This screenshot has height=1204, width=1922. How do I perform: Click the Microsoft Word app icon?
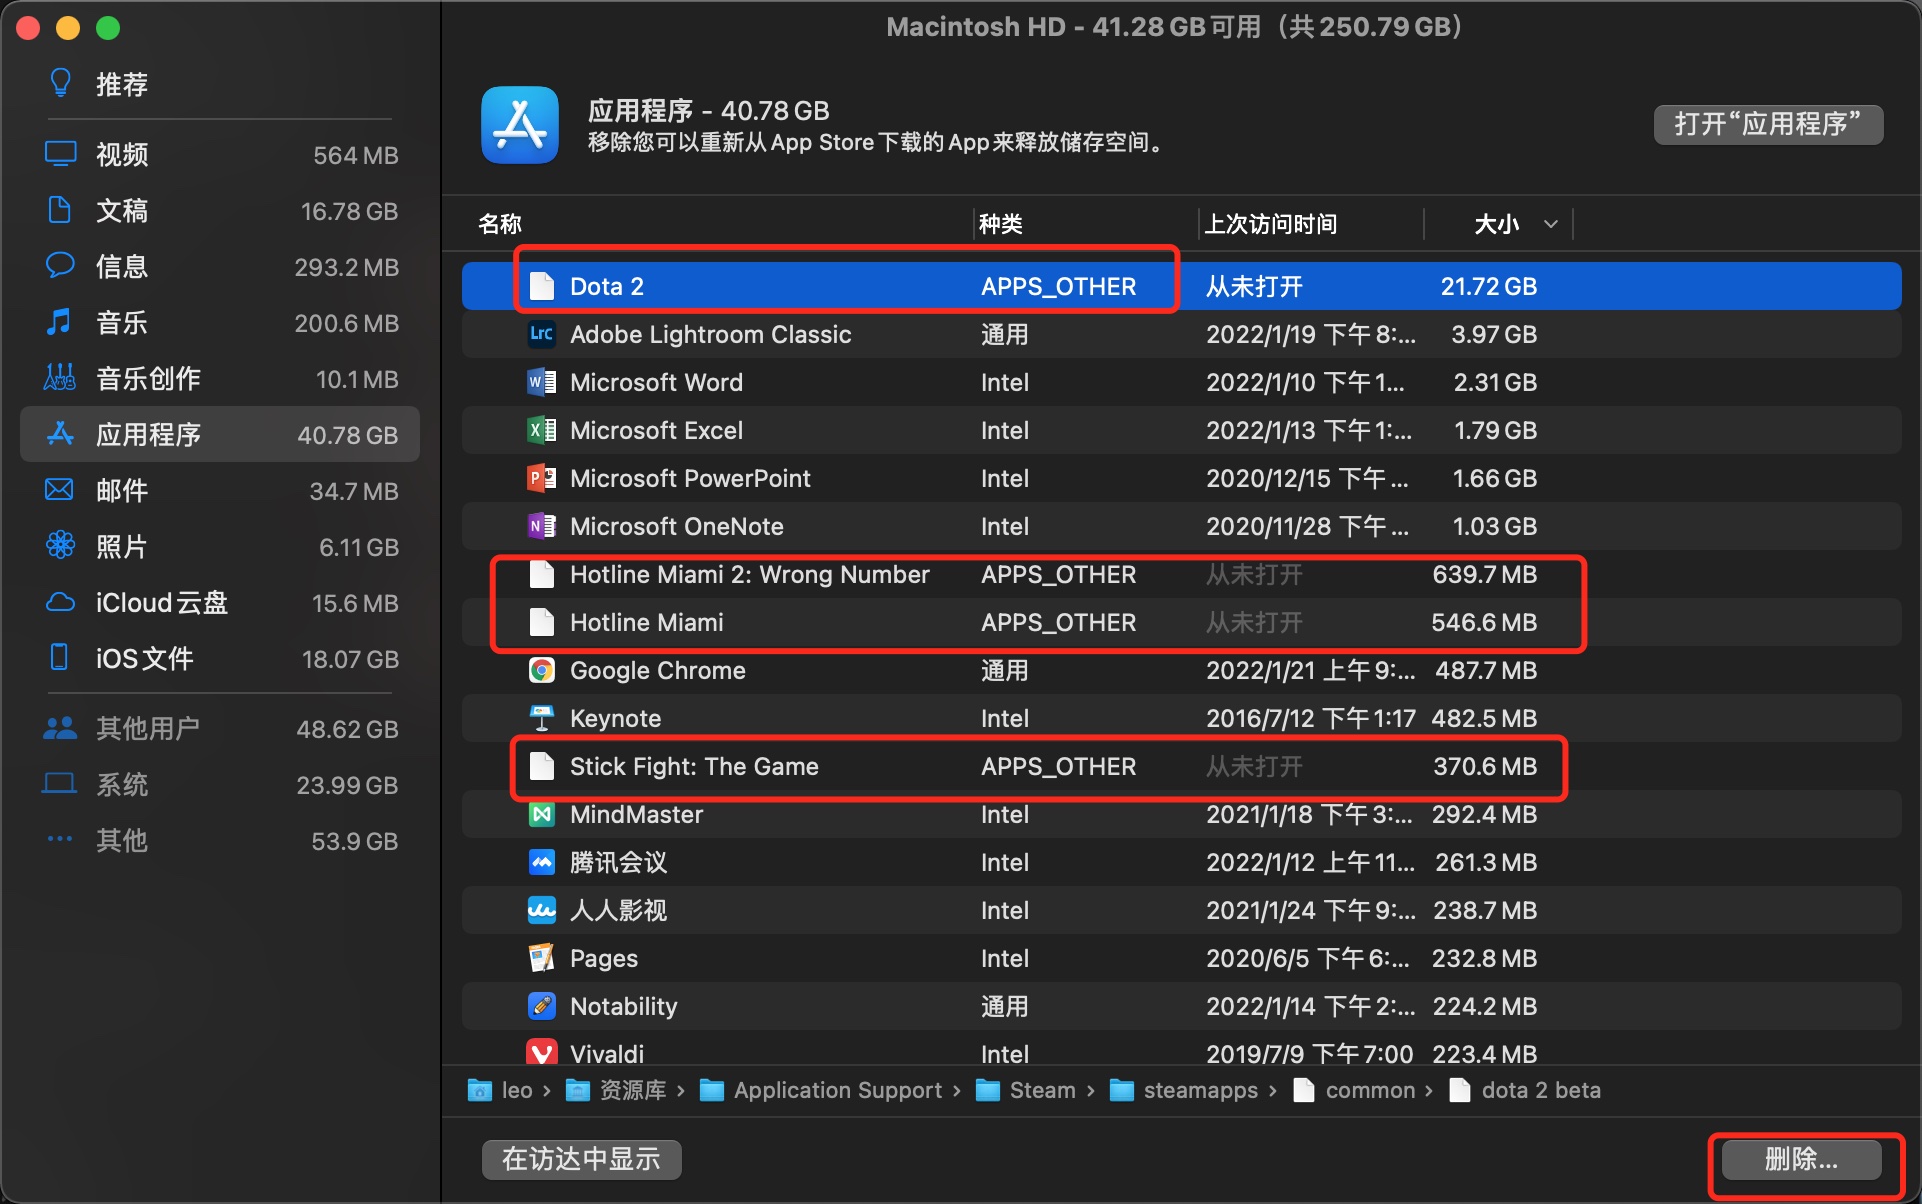pyautogui.click(x=541, y=382)
